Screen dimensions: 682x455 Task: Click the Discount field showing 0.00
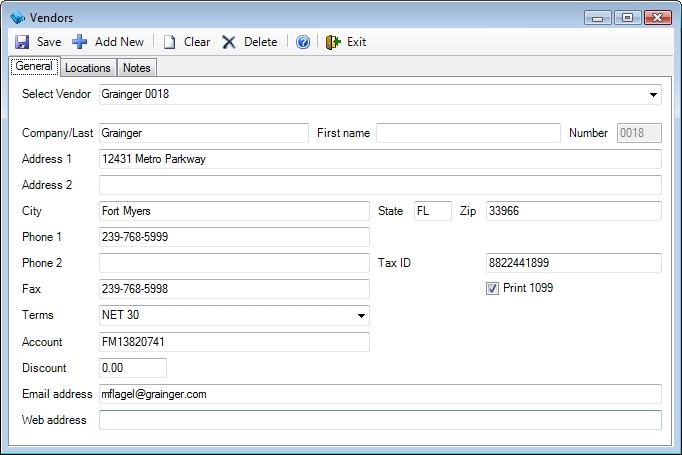pos(133,368)
